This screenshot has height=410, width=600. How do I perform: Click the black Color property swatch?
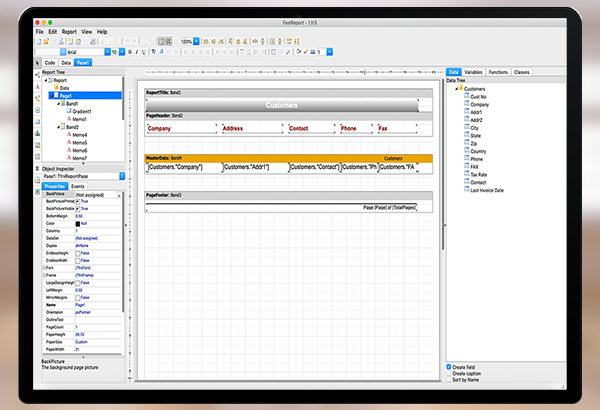(79, 223)
